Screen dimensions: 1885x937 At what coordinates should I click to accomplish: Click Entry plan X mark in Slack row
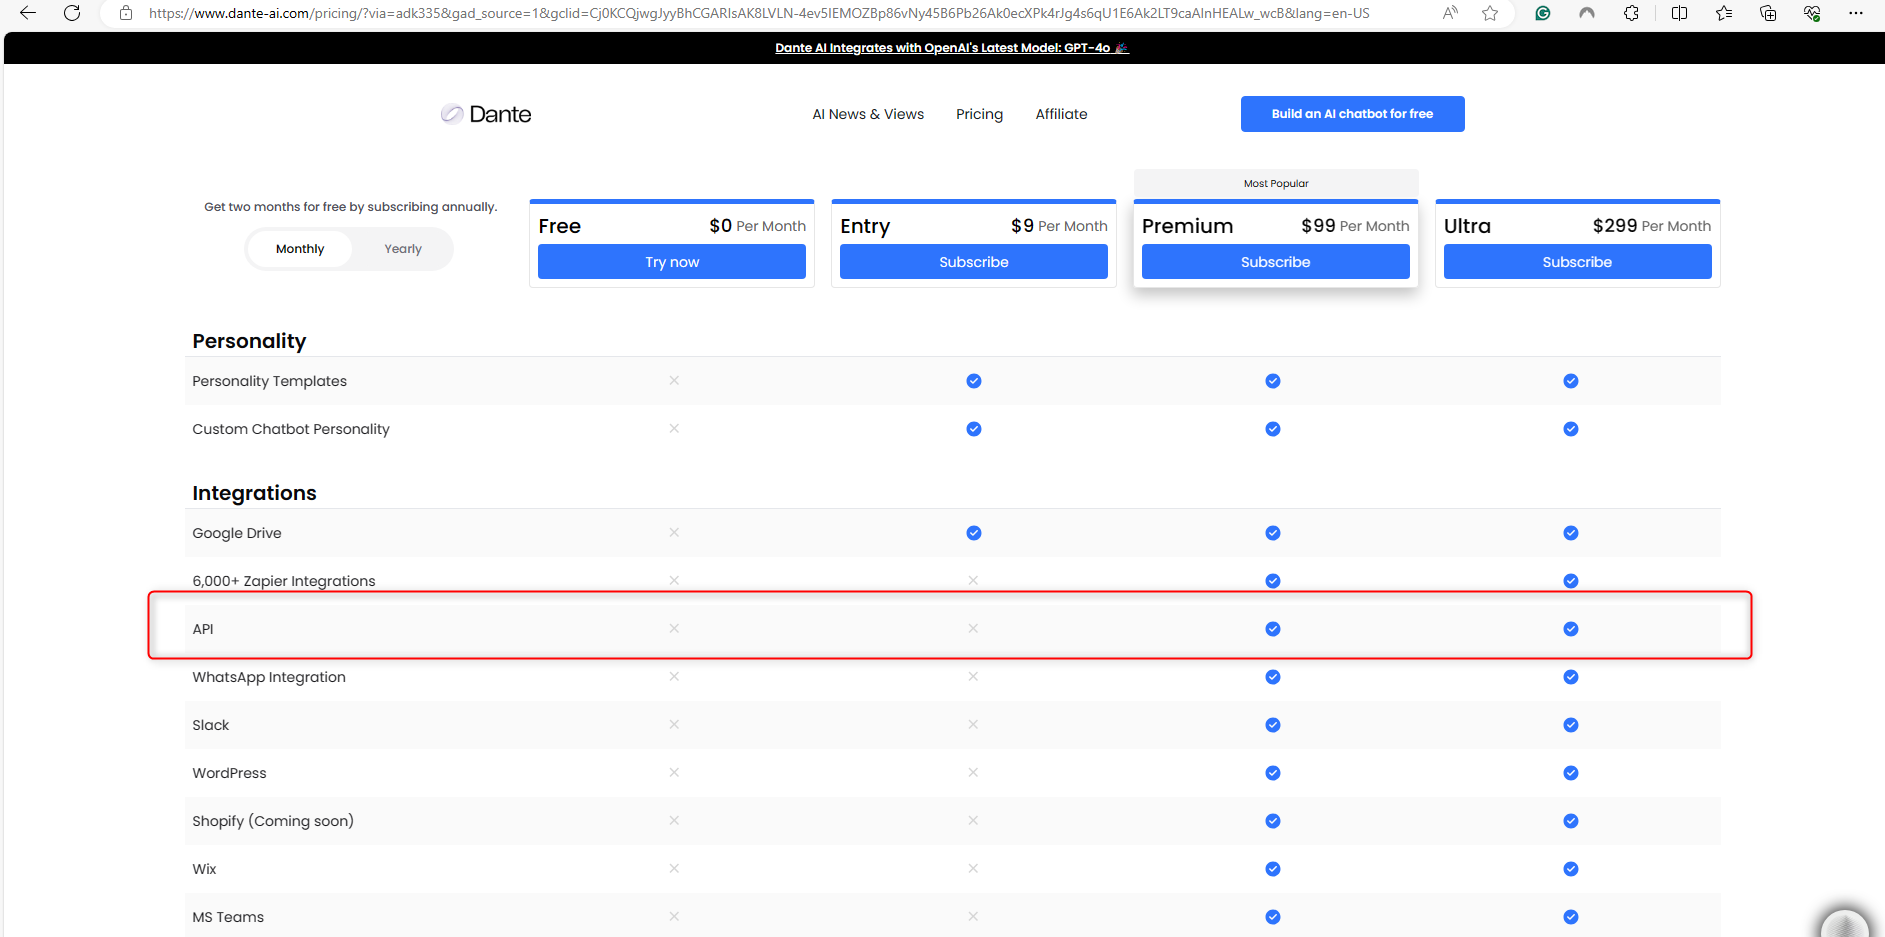[x=973, y=725]
